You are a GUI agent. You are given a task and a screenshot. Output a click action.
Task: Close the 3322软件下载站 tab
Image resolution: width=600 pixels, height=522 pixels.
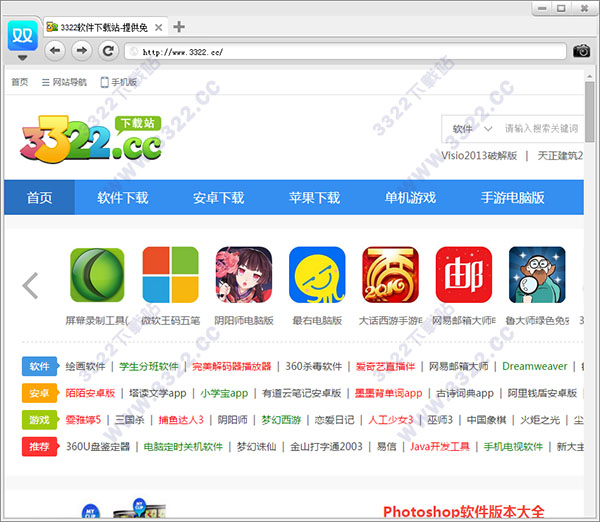coord(158,28)
